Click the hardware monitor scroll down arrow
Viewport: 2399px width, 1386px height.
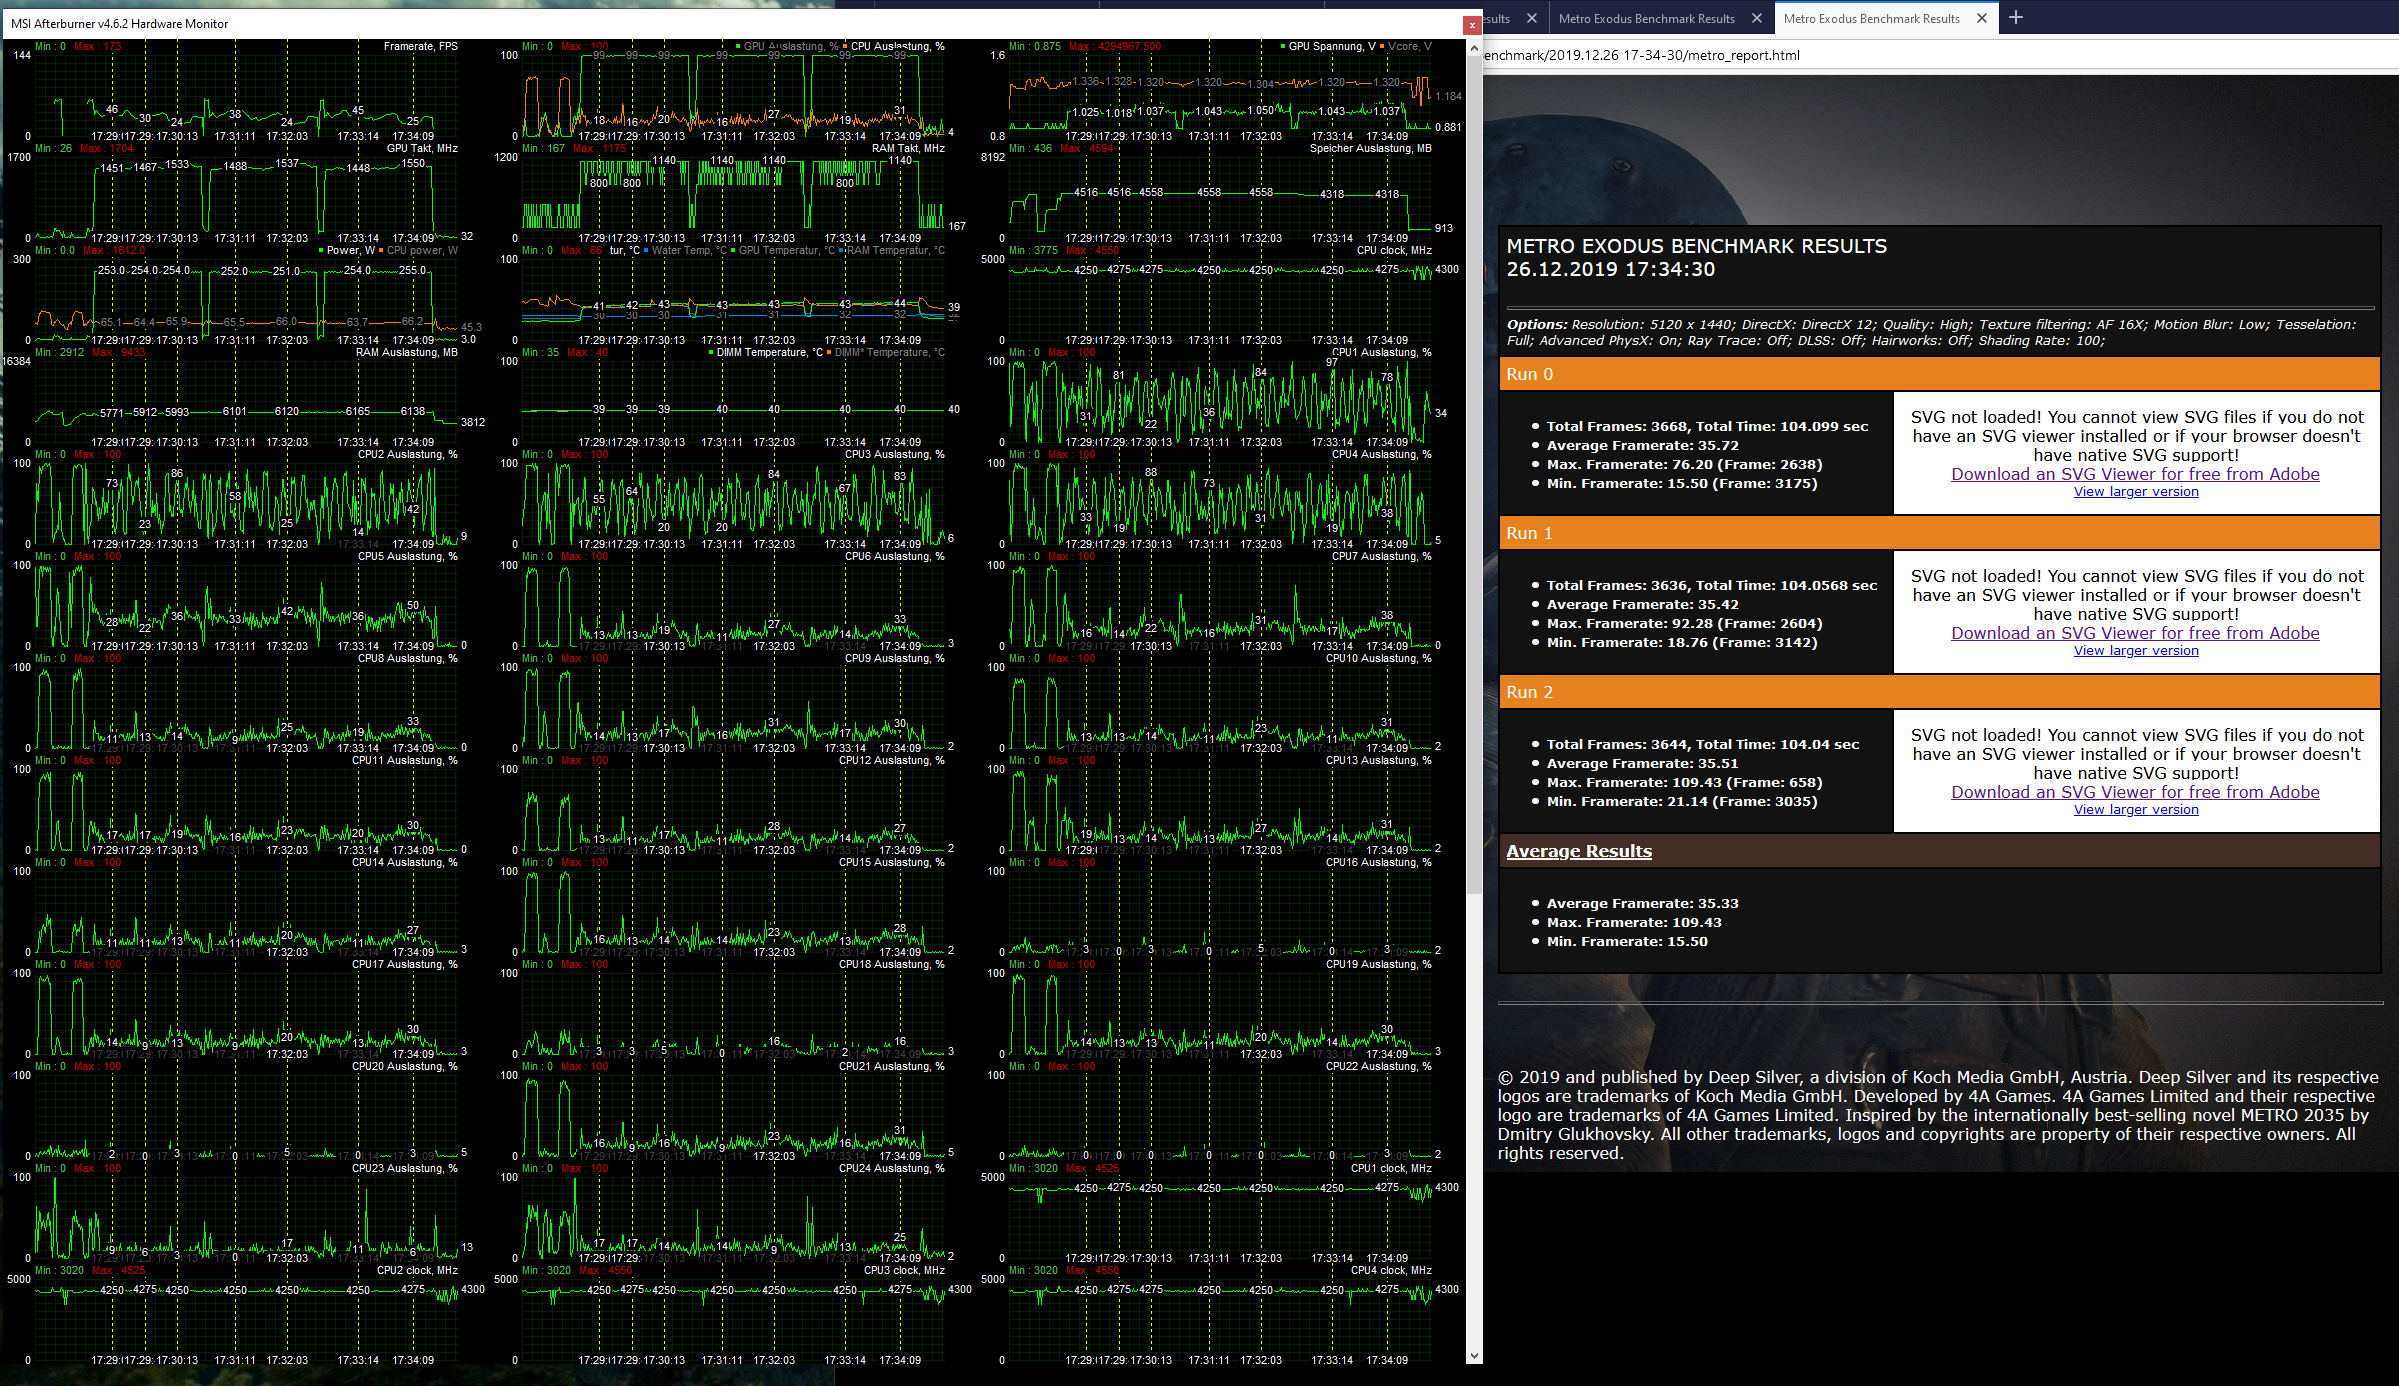pyautogui.click(x=1474, y=1356)
